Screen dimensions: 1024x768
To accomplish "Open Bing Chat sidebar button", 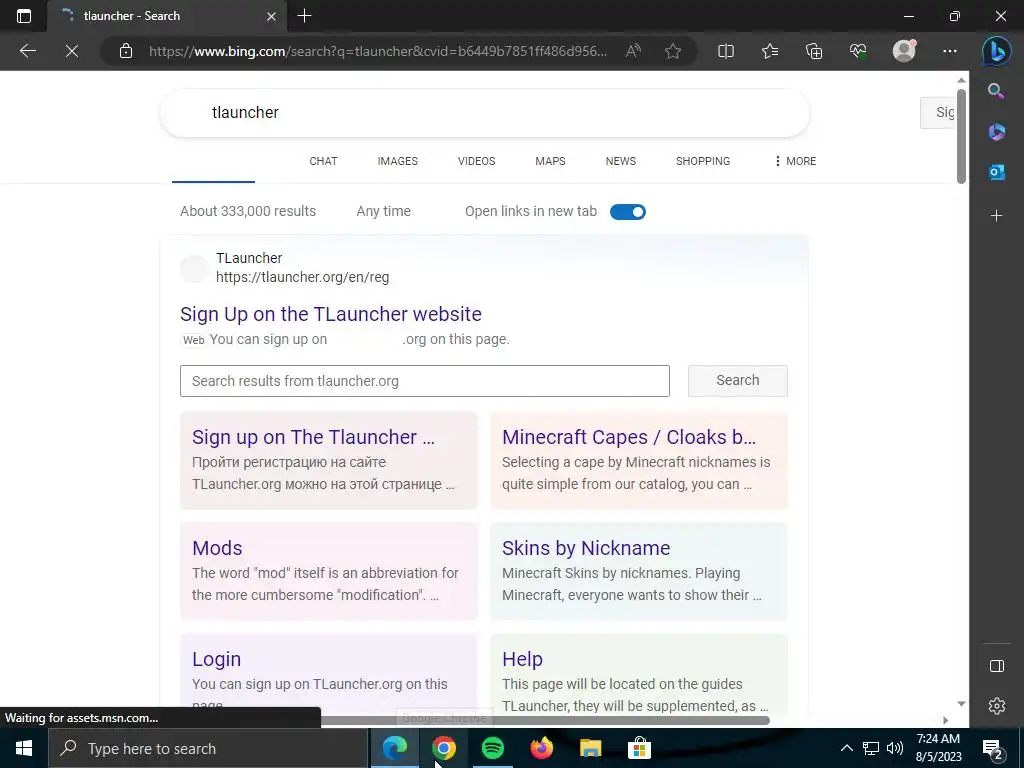I will click(x=997, y=52).
